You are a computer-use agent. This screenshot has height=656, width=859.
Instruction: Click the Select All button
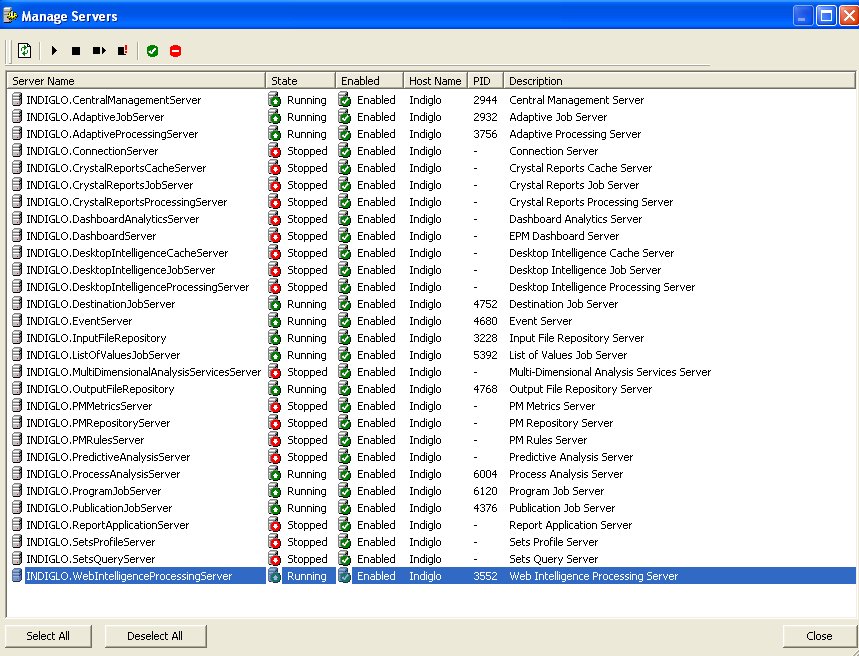[x=48, y=636]
